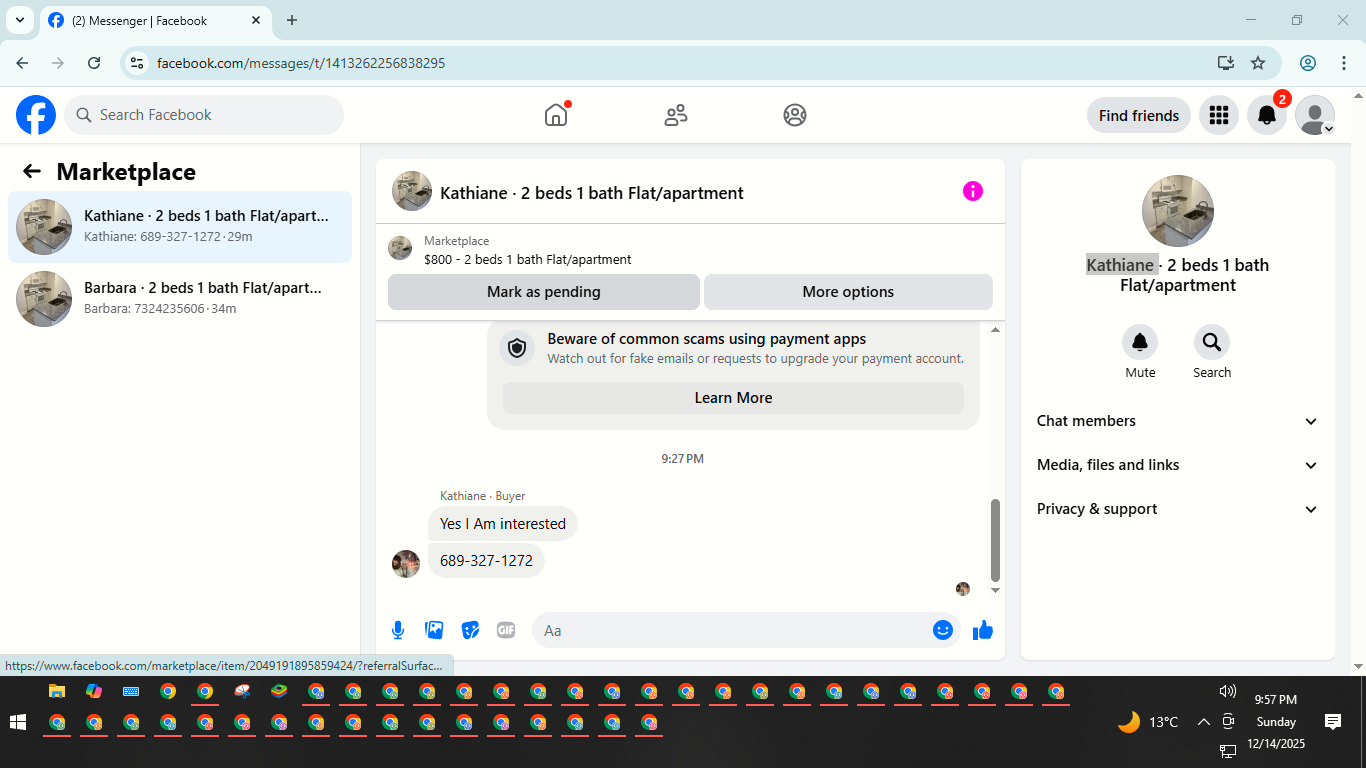Open the notifications bell with badge
This screenshot has height=768, width=1366.
point(1267,115)
